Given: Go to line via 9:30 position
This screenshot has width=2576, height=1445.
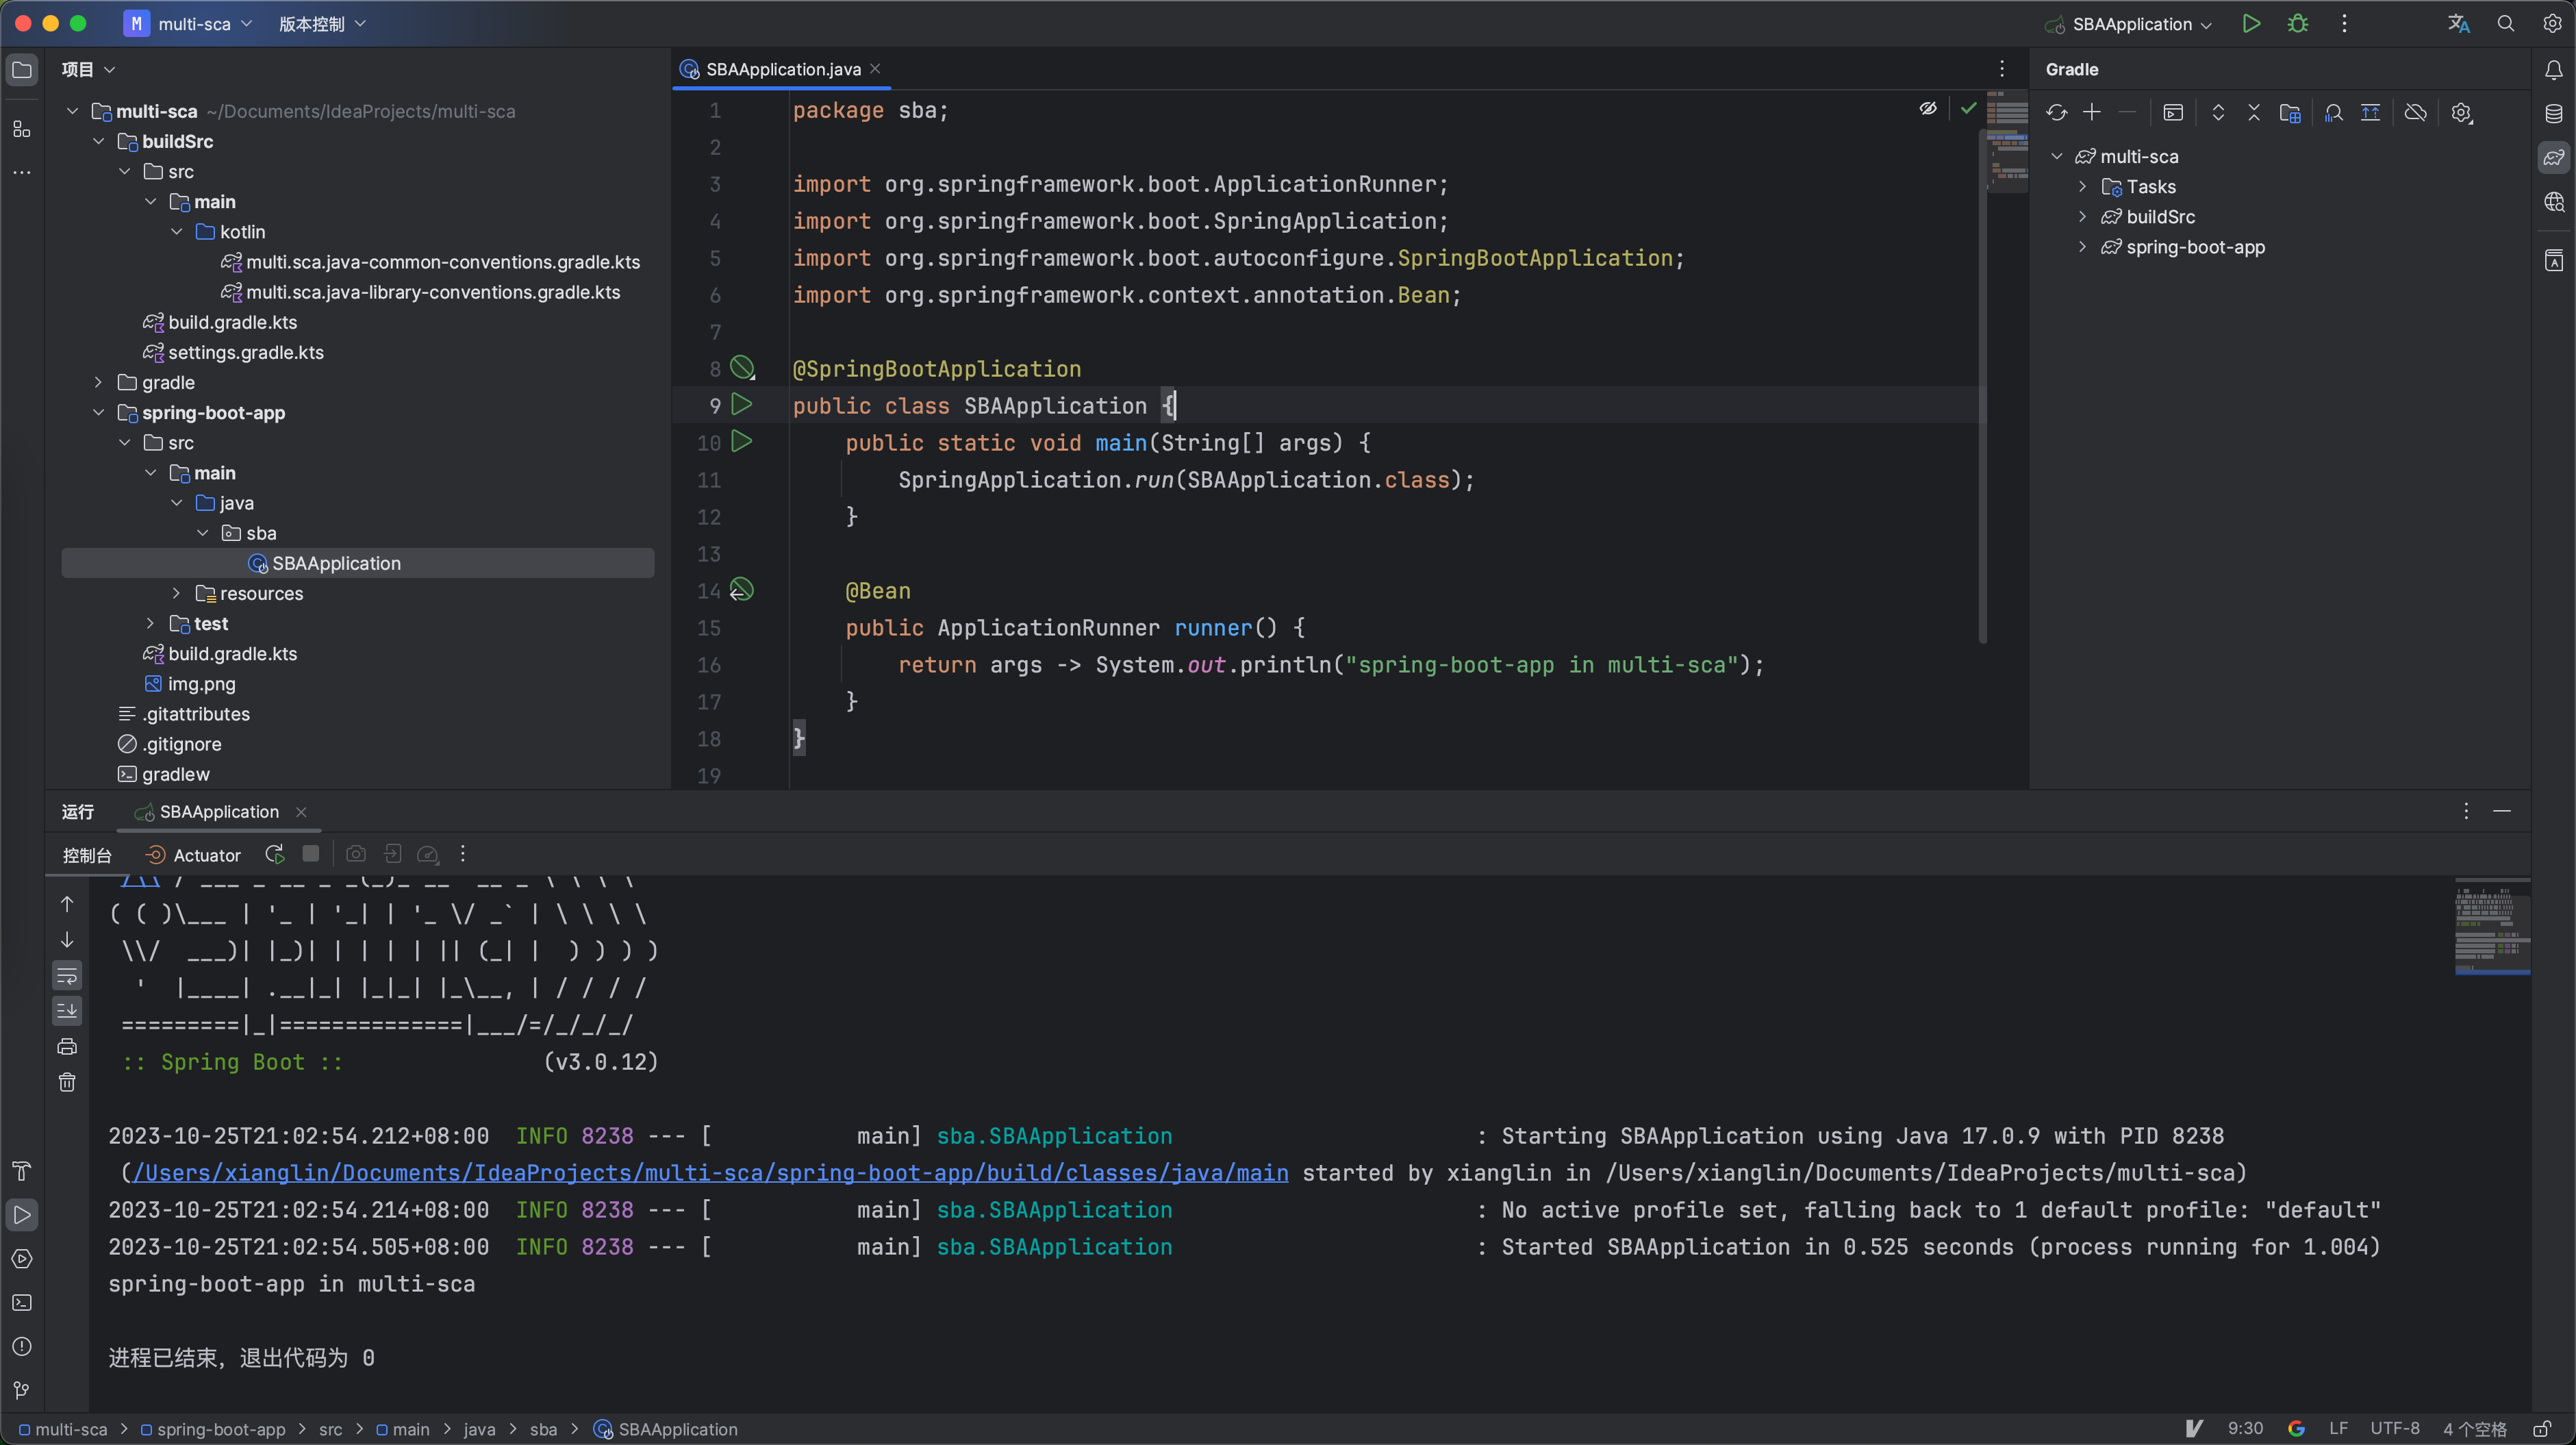Looking at the screenshot, I should 2245,1429.
